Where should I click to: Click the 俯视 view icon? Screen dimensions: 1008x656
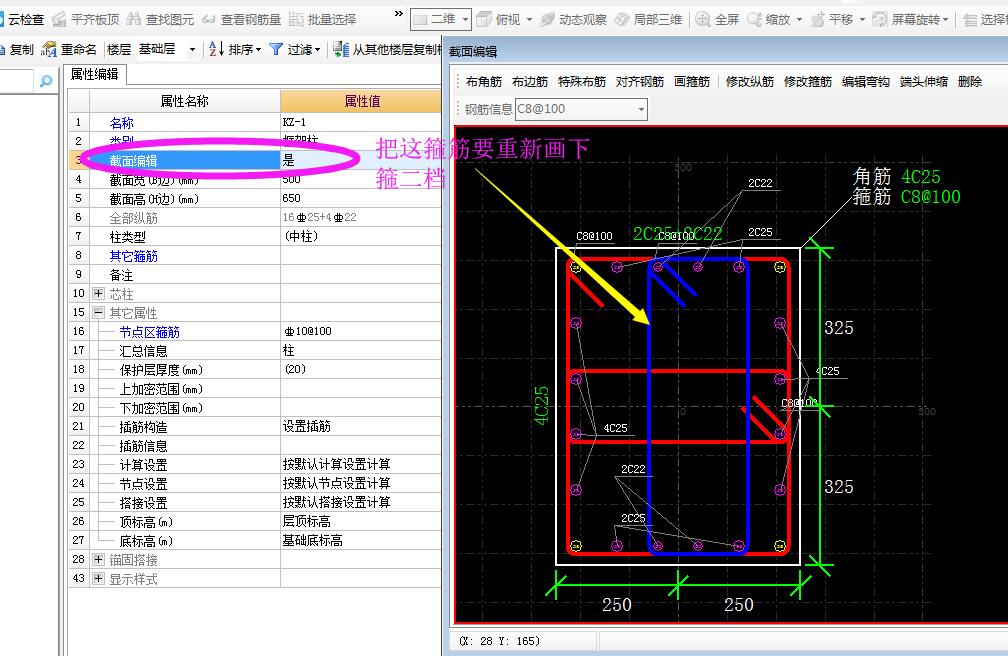point(484,19)
